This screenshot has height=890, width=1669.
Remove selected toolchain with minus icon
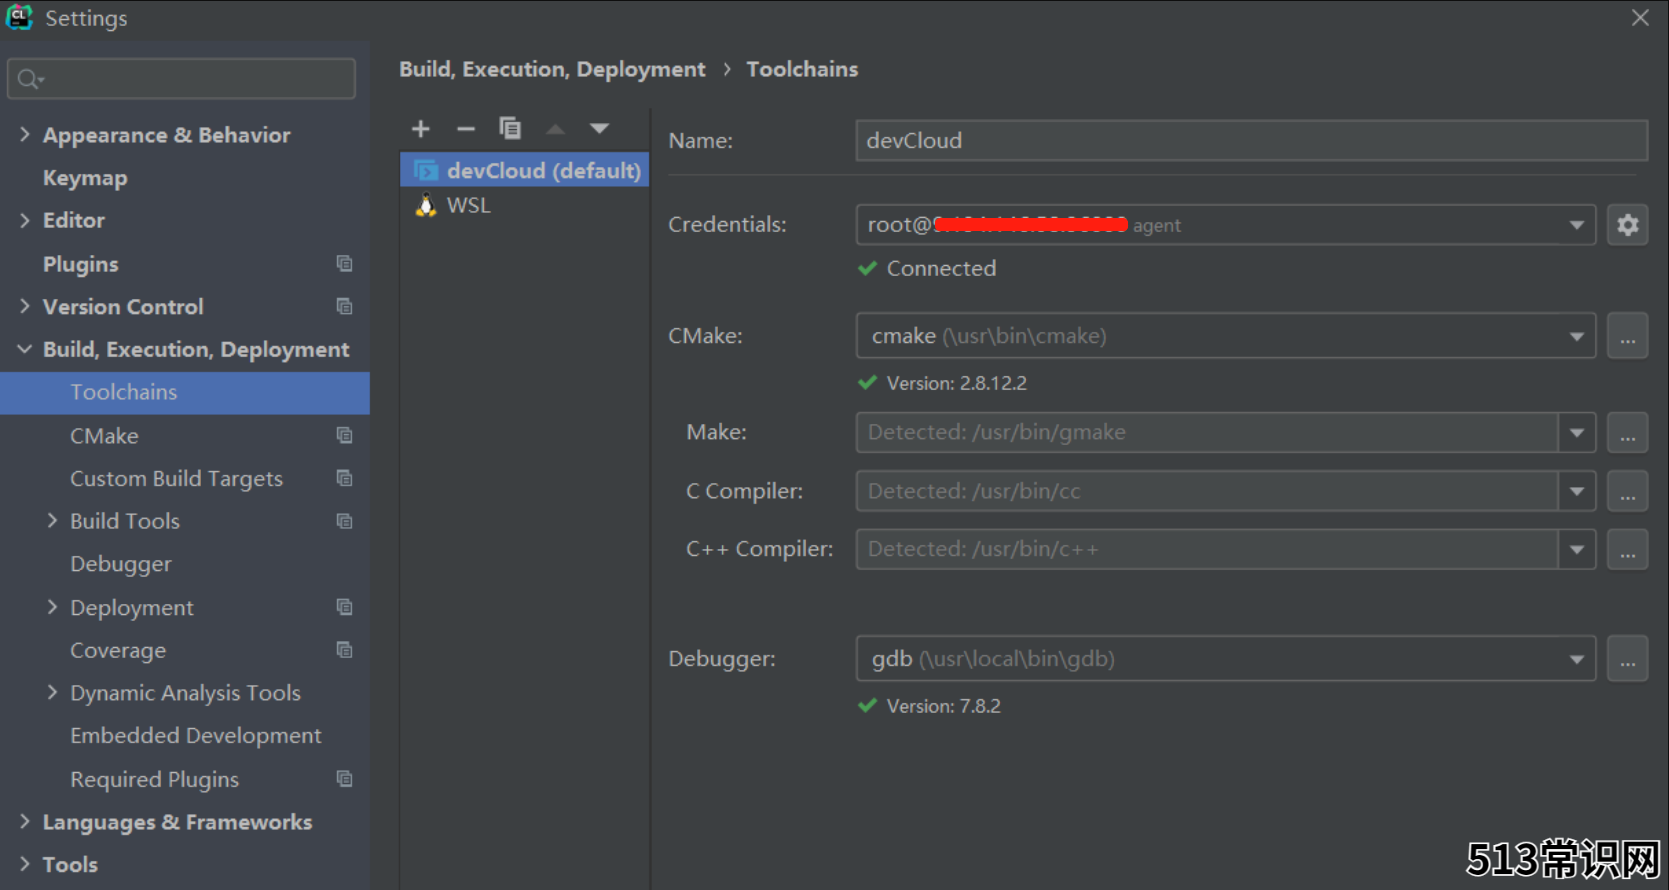click(x=466, y=128)
